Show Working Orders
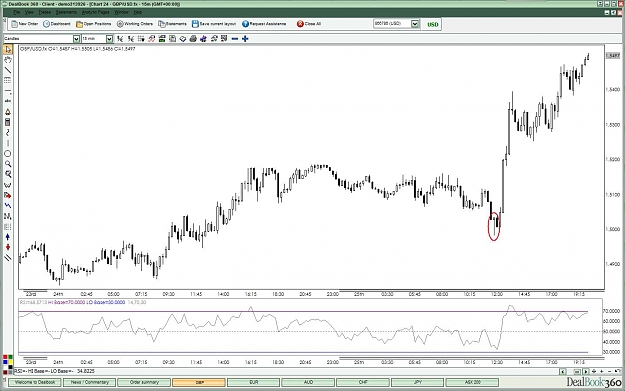This screenshot has height=391, width=625. click(135, 24)
